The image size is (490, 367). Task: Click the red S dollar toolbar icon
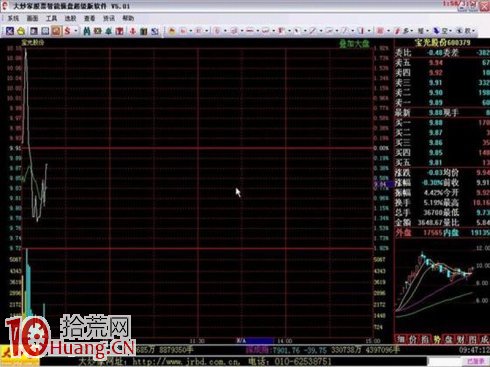(x=68, y=31)
